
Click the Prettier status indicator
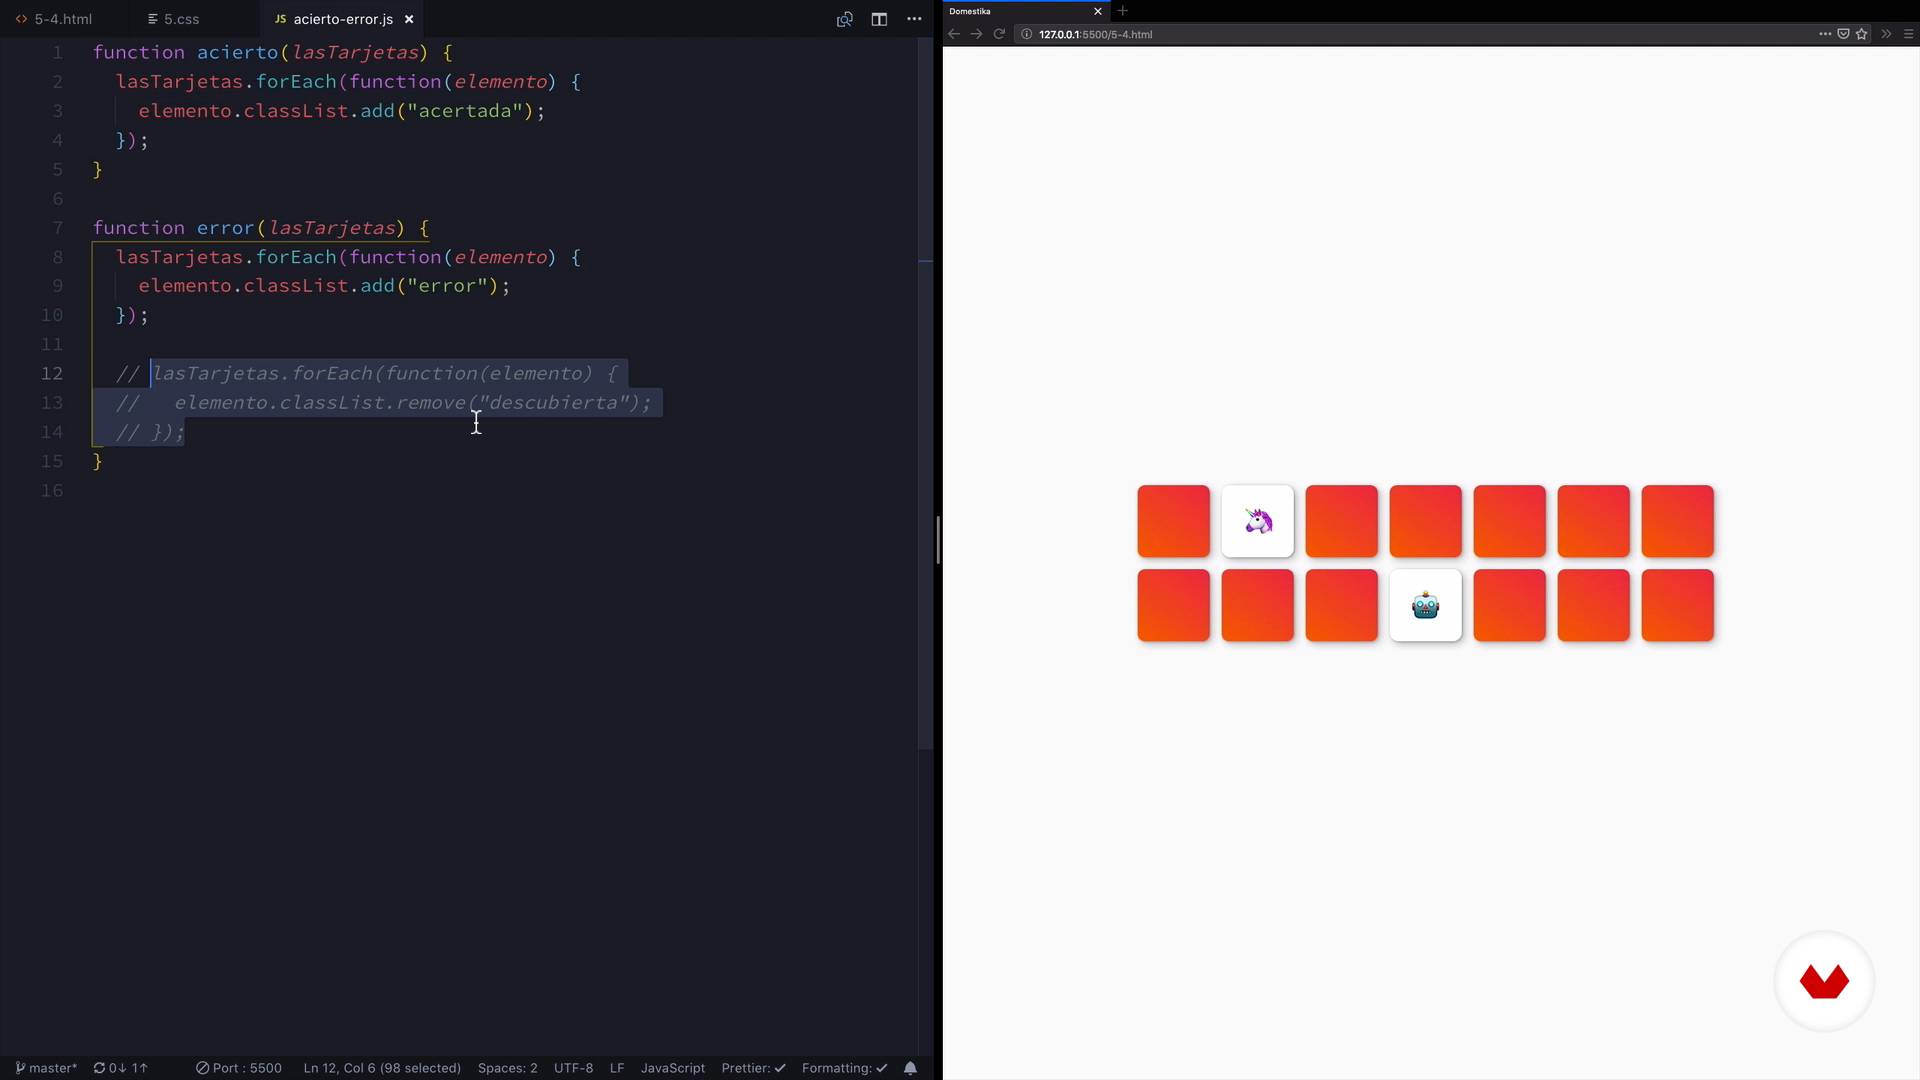pyautogui.click(x=753, y=1068)
